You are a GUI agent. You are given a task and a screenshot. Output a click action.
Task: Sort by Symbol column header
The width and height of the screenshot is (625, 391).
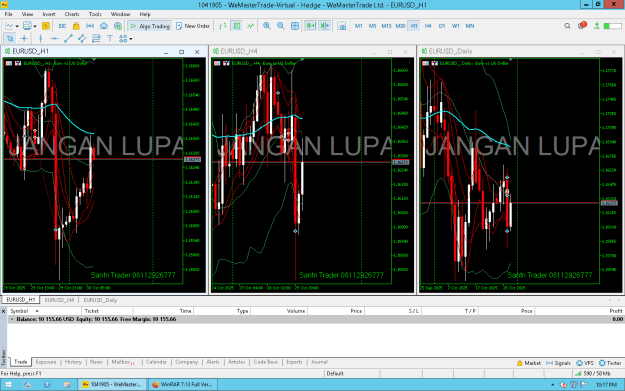tap(44, 310)
